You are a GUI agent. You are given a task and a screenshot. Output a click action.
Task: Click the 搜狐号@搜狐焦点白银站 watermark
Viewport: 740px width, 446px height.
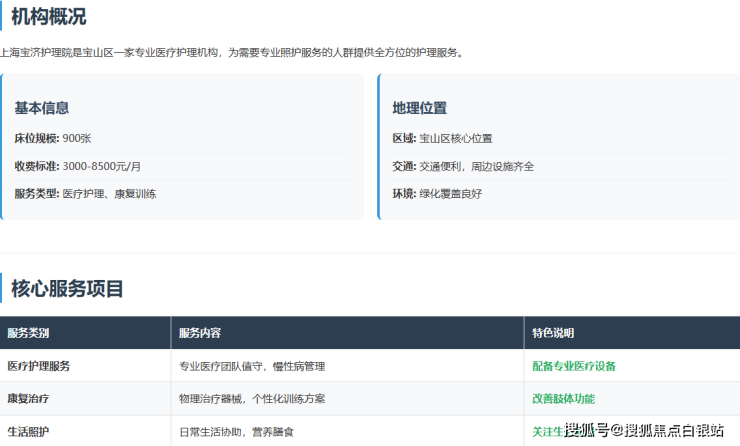point(644,431)
